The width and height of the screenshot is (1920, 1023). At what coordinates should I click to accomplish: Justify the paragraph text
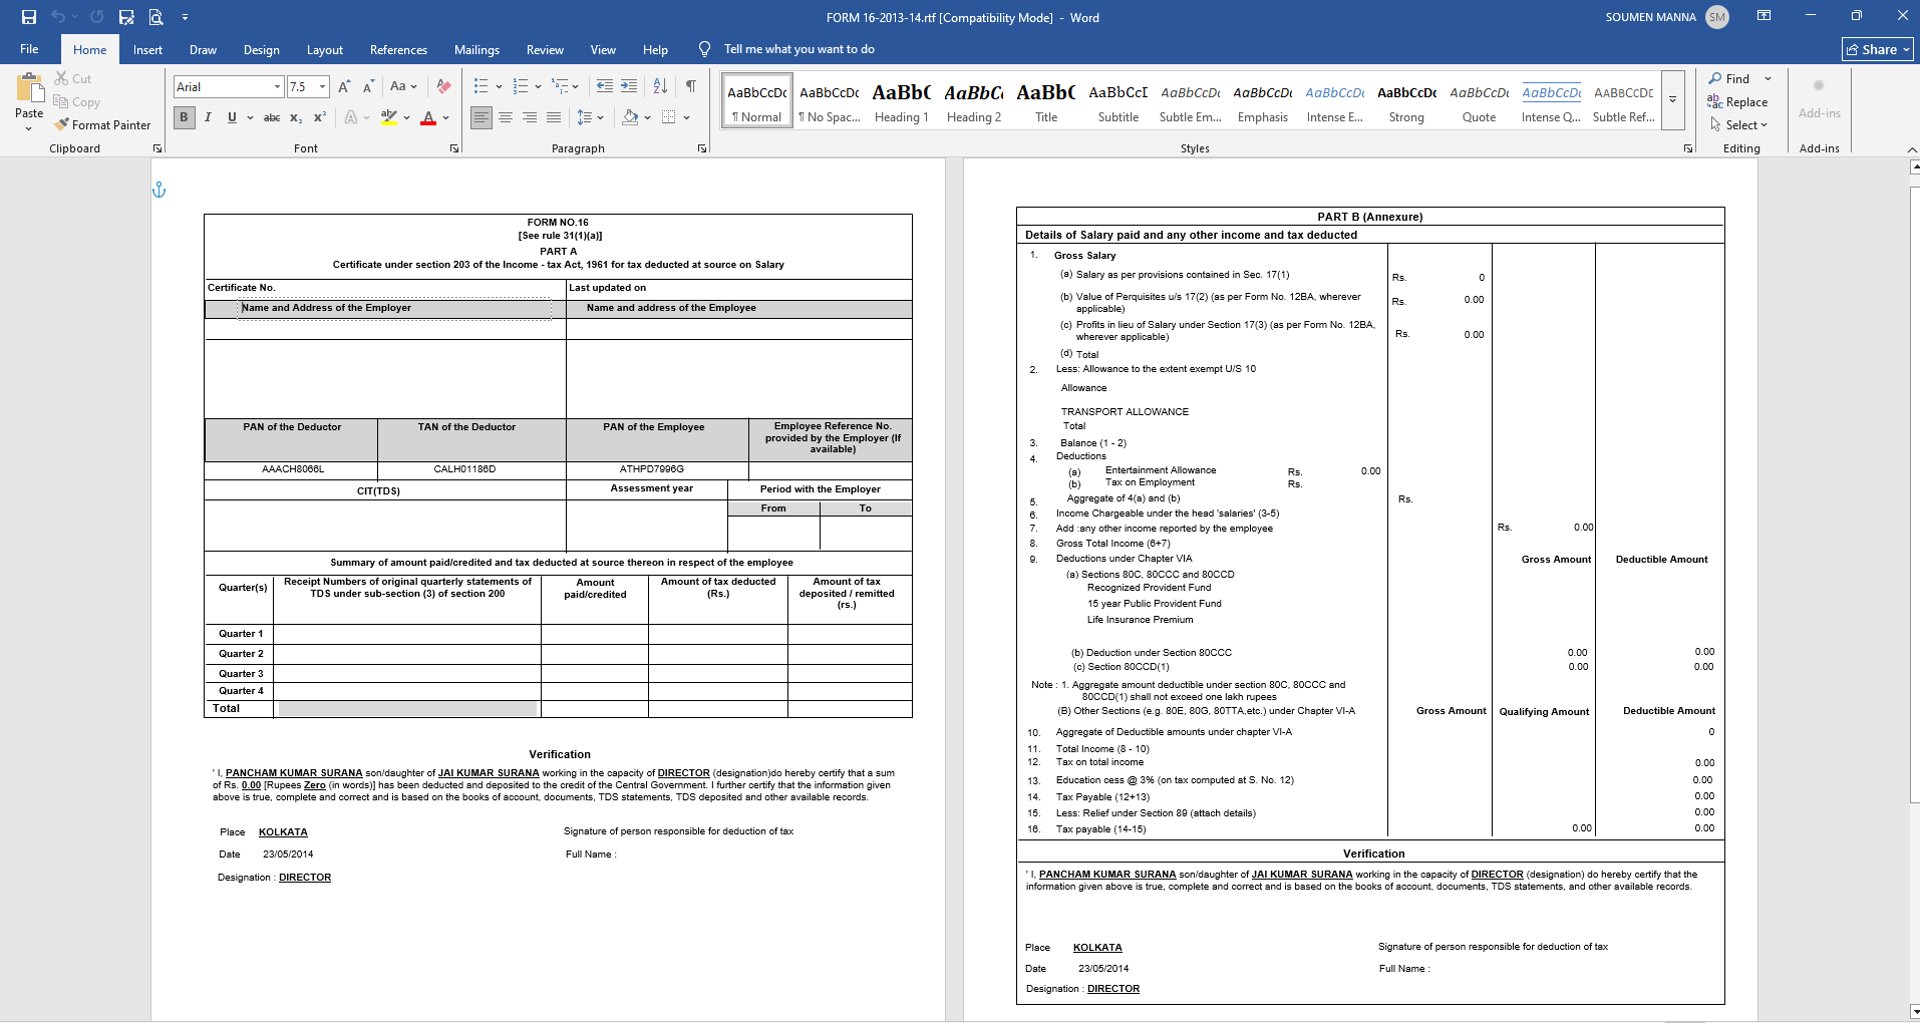554,118
